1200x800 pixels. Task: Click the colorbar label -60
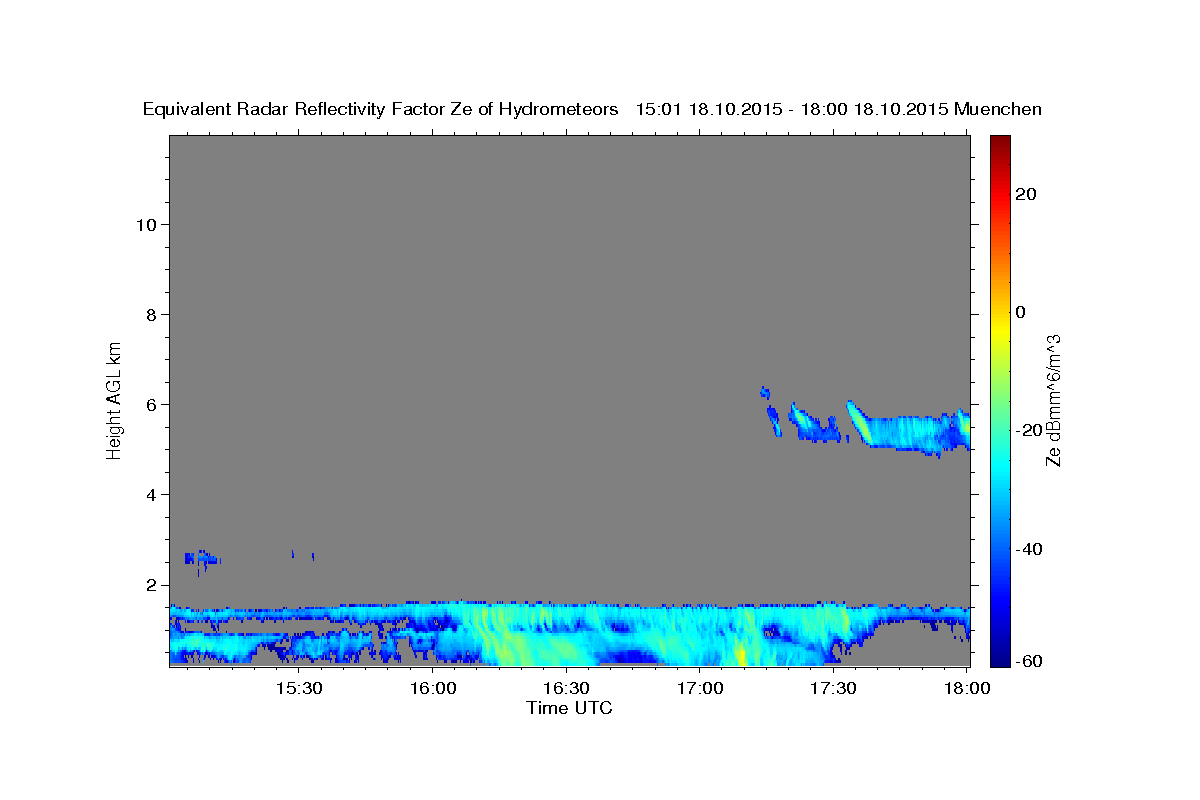[1029, 661]
